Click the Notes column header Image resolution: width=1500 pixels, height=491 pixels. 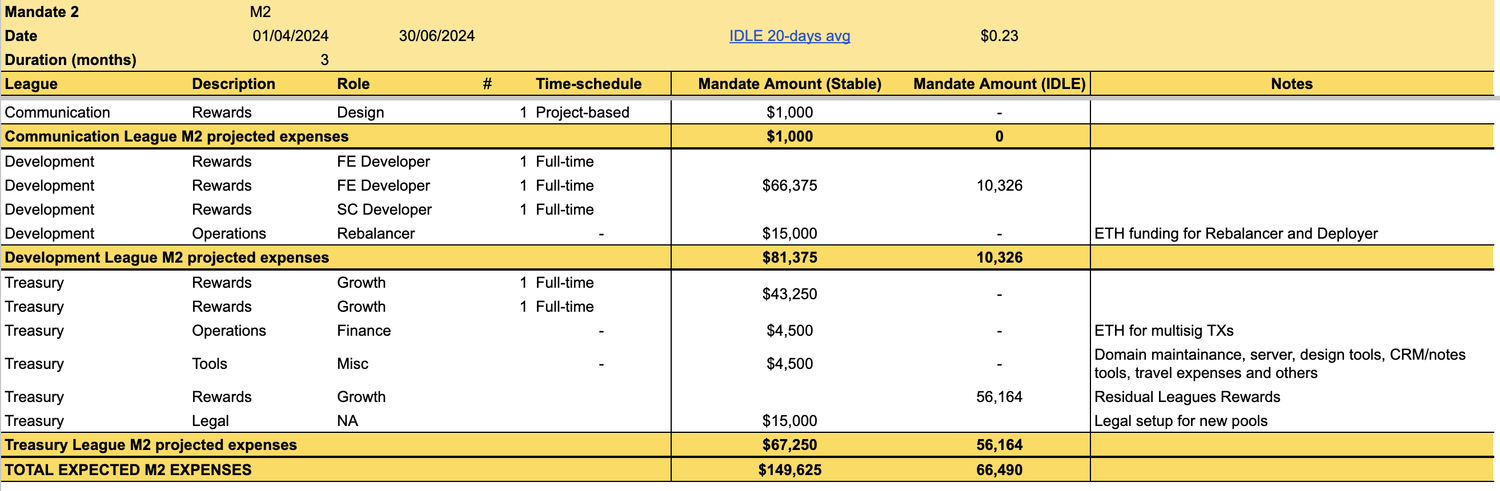[1291, 84]
